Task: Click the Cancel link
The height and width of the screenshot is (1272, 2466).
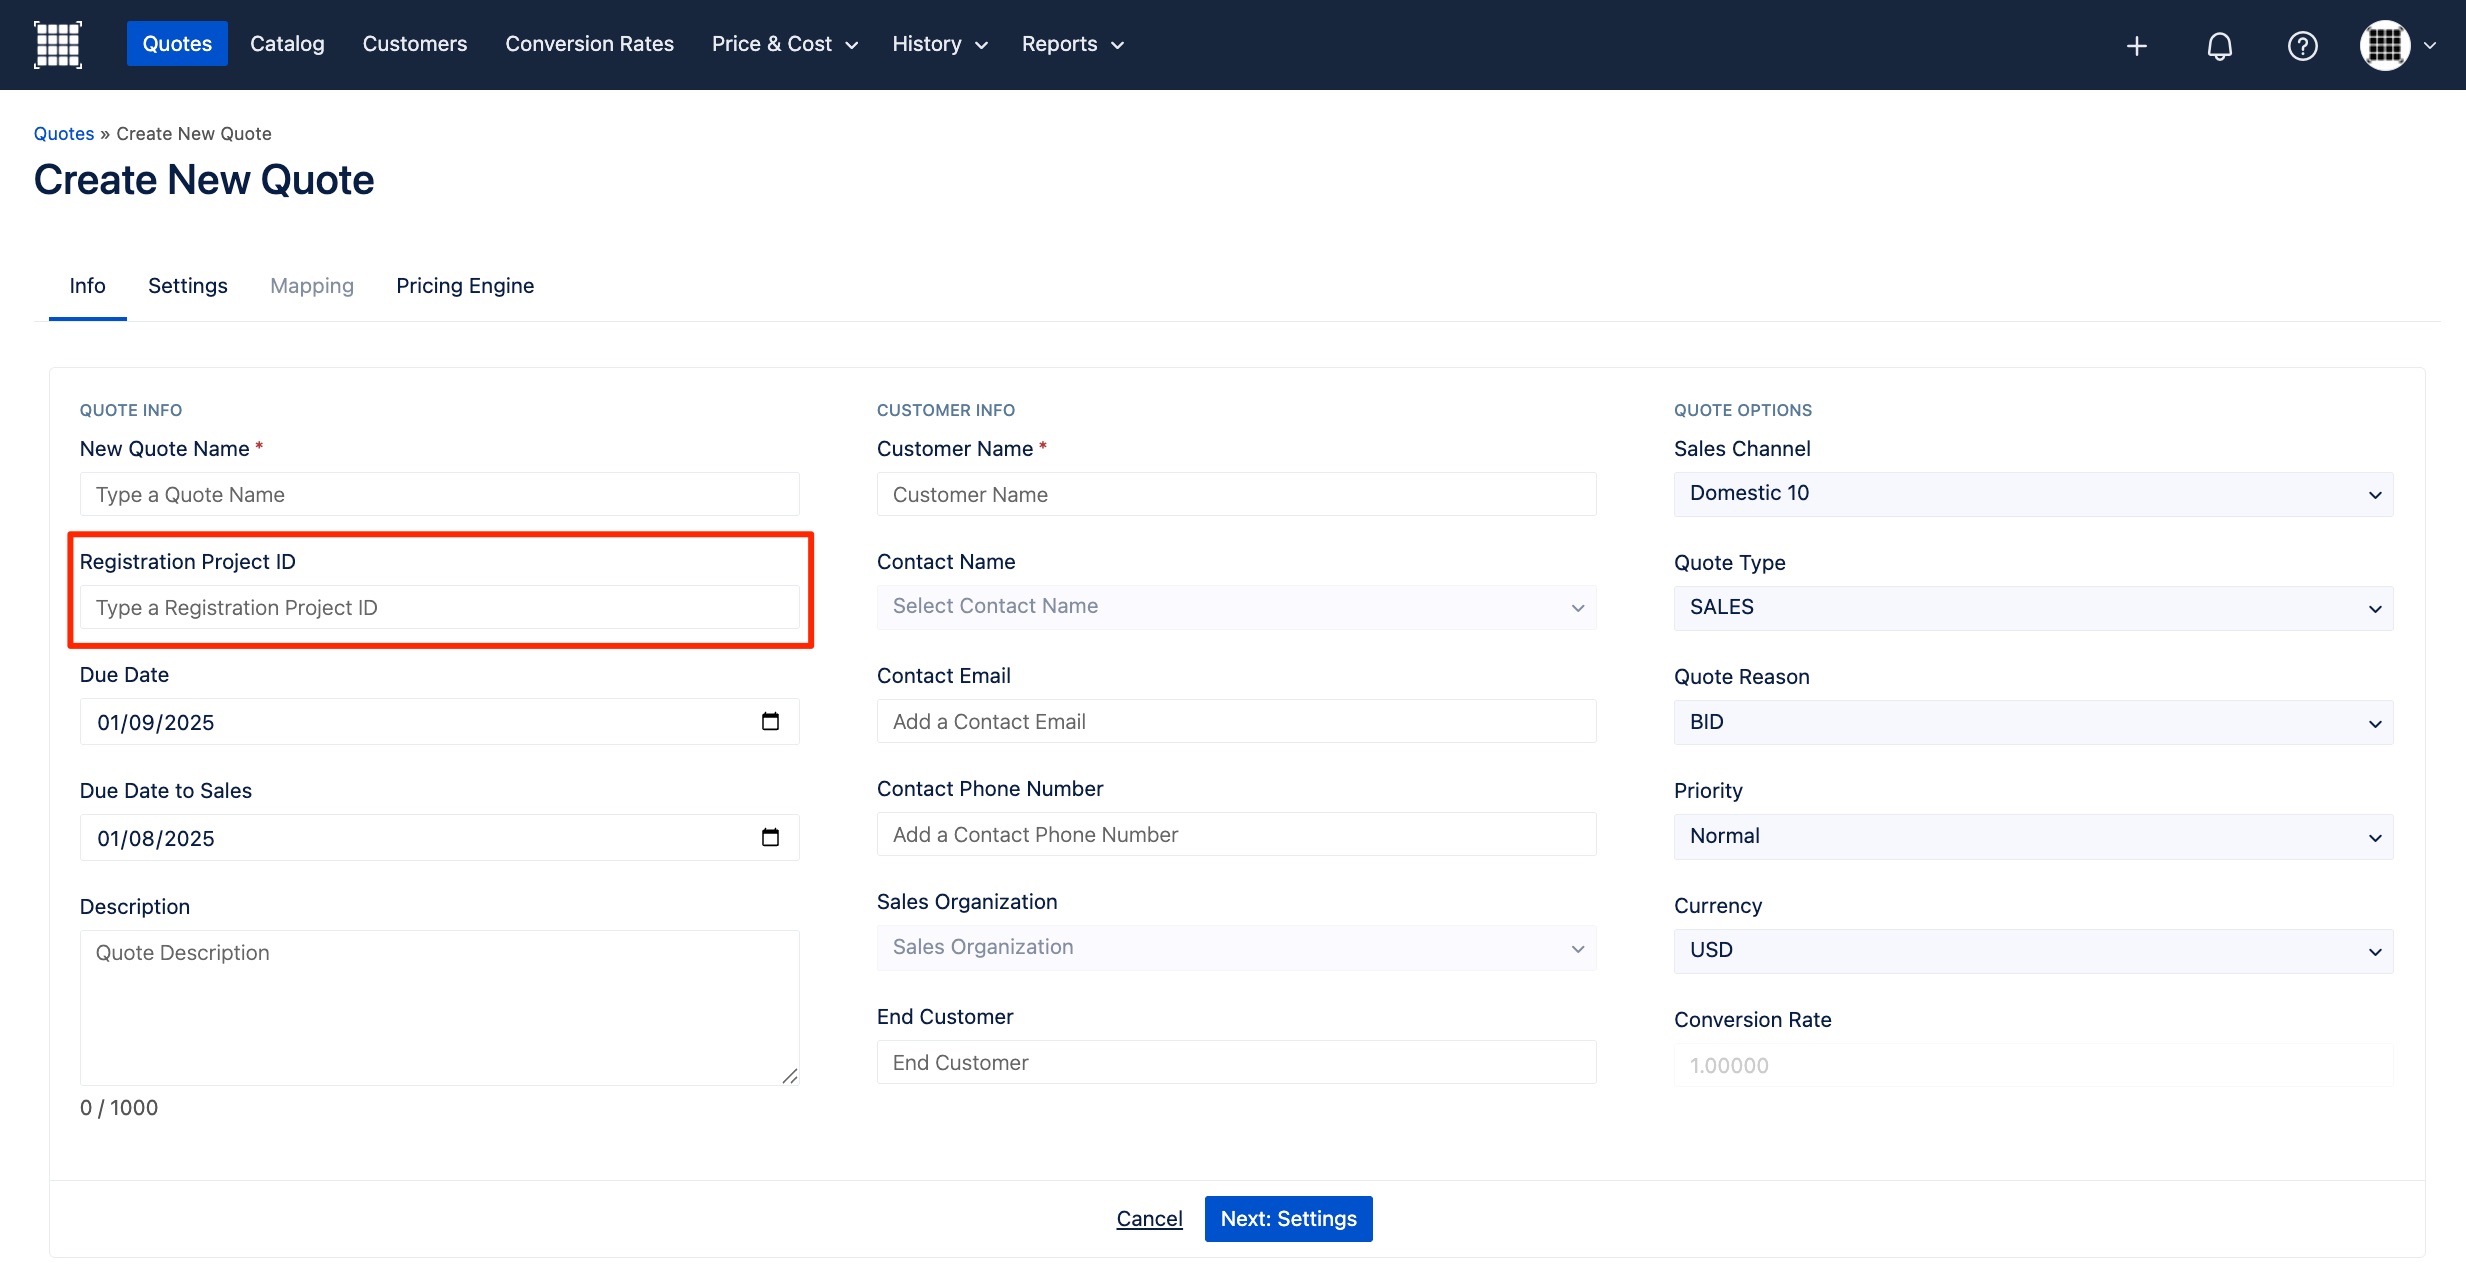Action: click(x=1149, y=1218)
